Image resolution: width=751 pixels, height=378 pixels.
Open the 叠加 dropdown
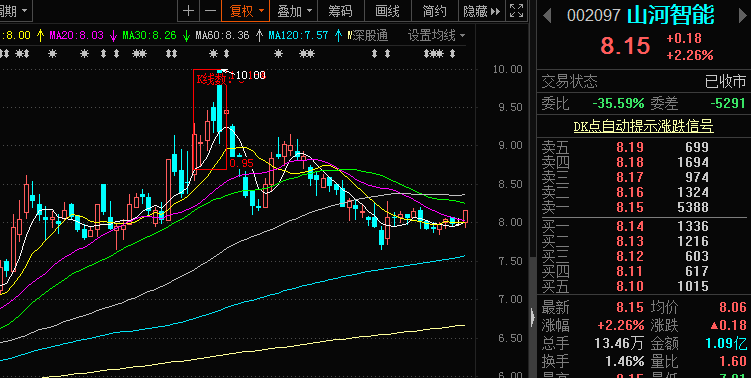pyautogui.click(x=294, y=11)
